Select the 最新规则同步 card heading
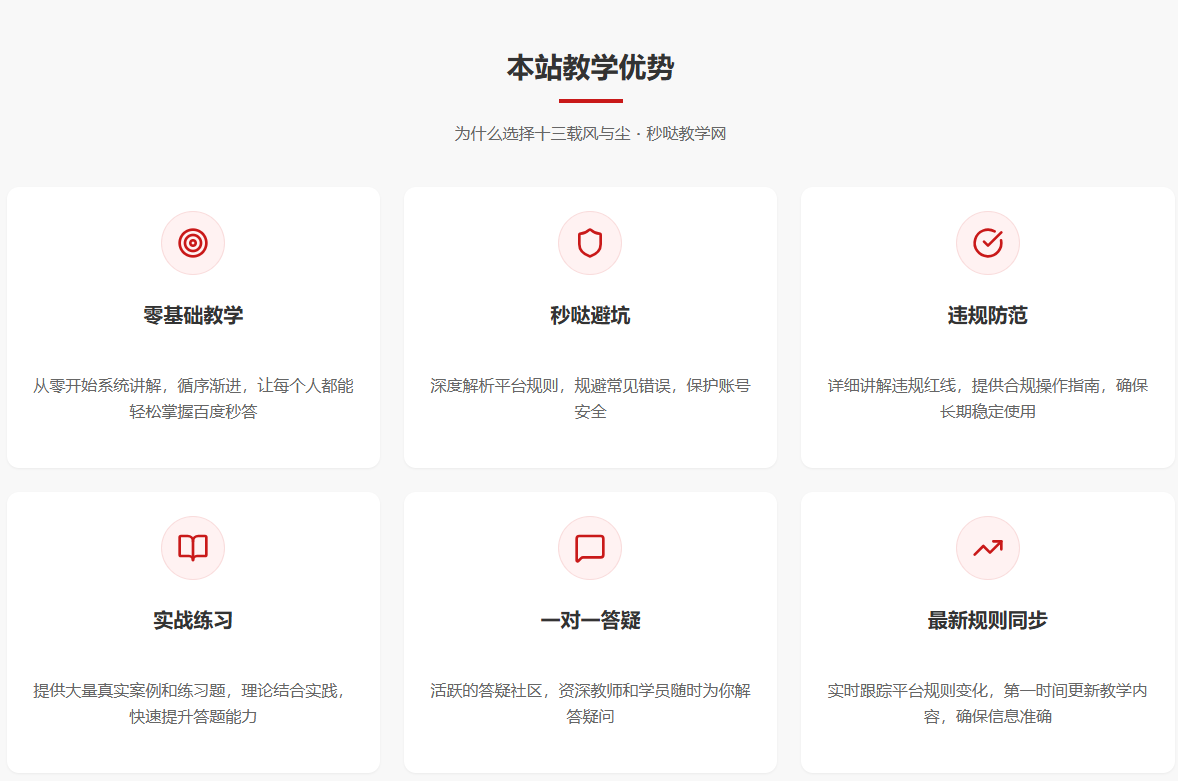The width and height of the screenshot is (1178, 781). [987, 621]
